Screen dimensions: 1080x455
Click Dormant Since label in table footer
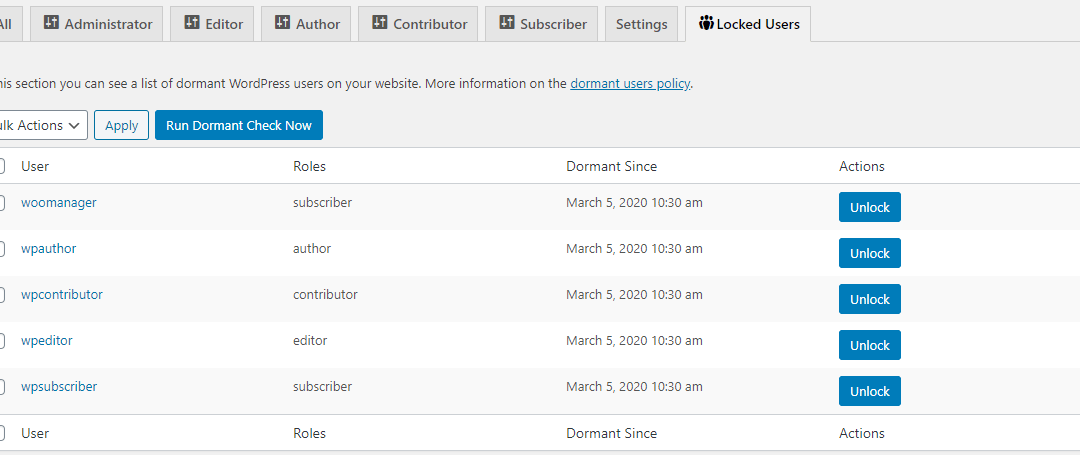[612, 433]
